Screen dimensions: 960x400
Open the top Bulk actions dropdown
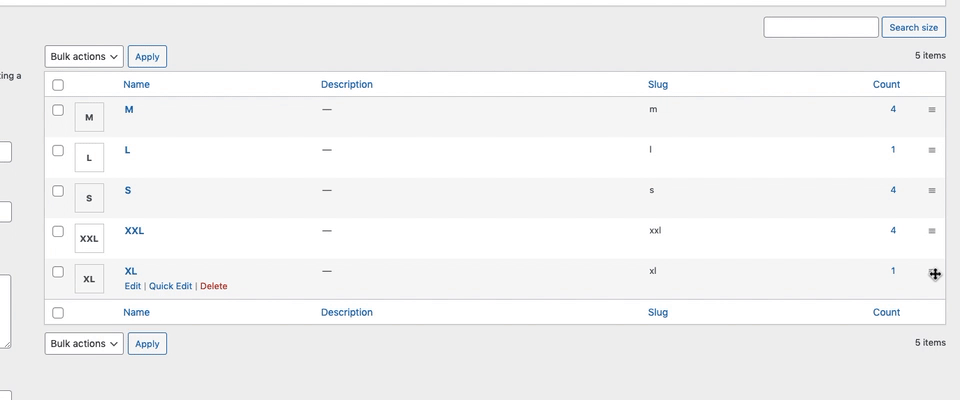point(84,57)
